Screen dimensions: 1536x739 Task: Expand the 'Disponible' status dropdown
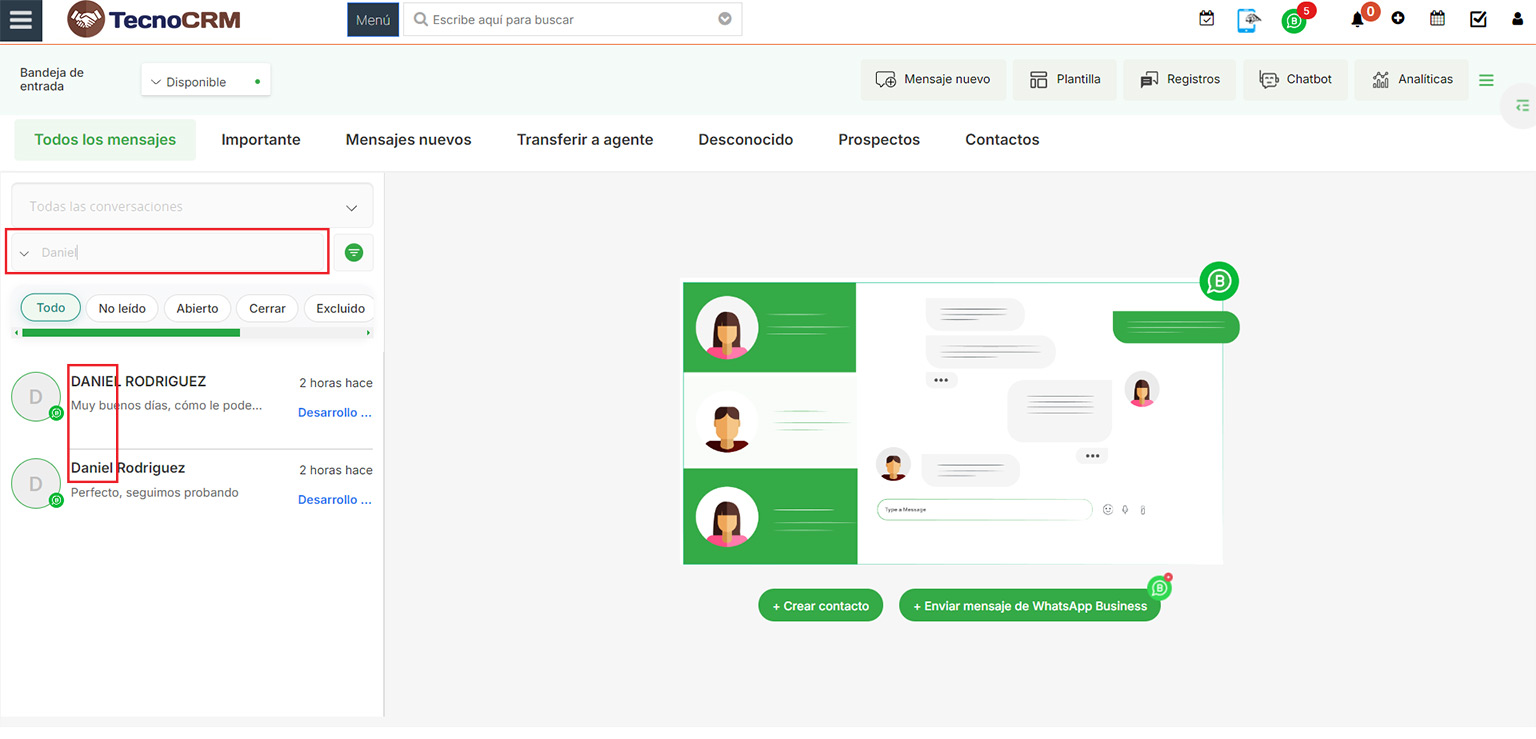pyautogui.click(x=205, y=82)
